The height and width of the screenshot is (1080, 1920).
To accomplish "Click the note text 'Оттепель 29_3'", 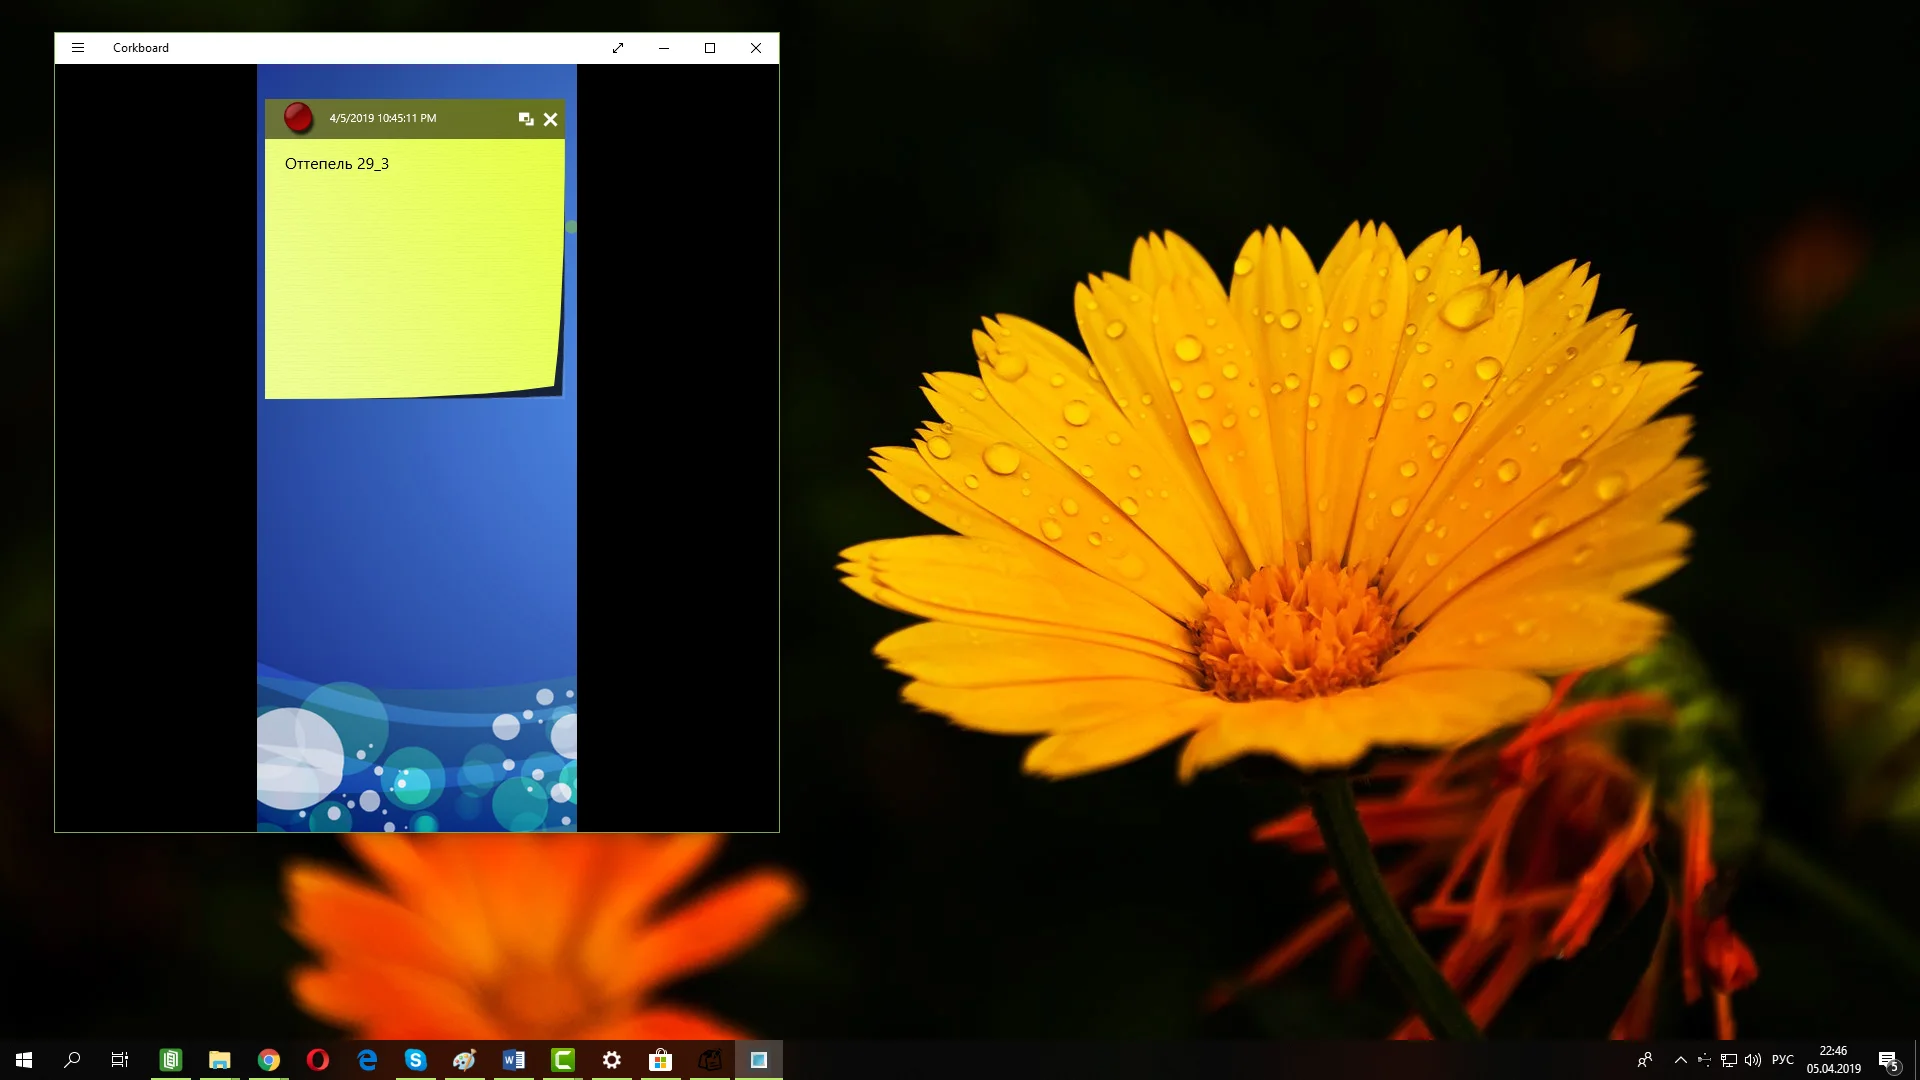I will (337, 164).
